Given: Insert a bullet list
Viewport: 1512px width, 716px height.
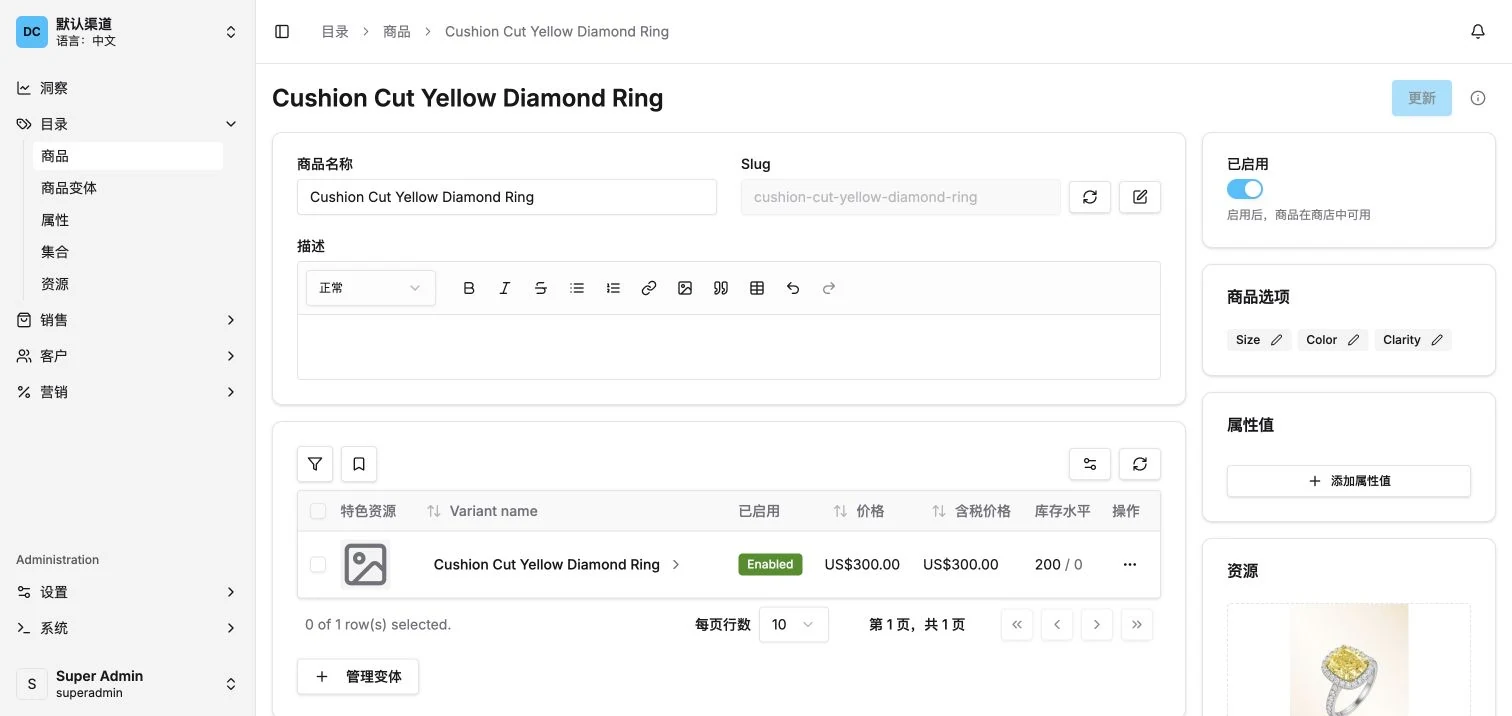Looking at the screenshot, I should click(577, 288).
